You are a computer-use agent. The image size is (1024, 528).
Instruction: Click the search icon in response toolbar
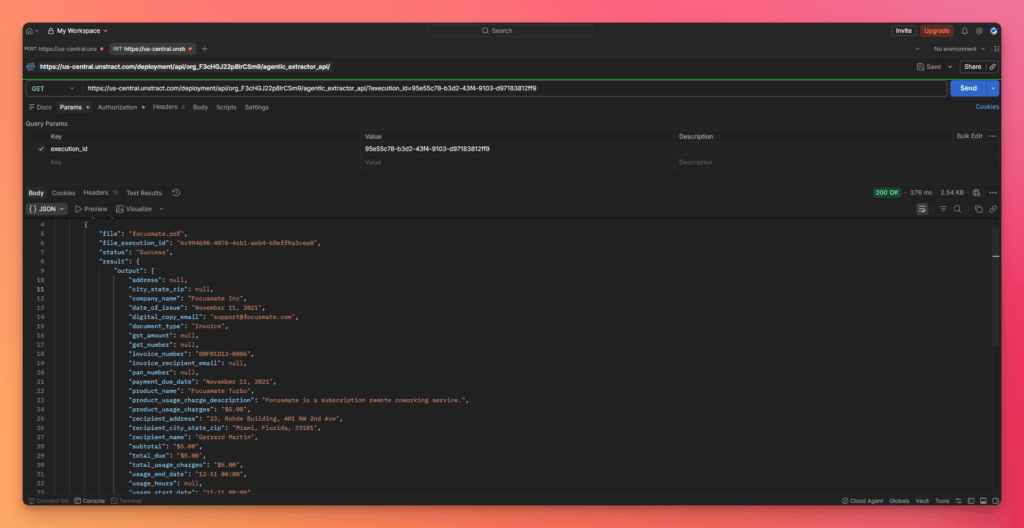coord(957,209)
